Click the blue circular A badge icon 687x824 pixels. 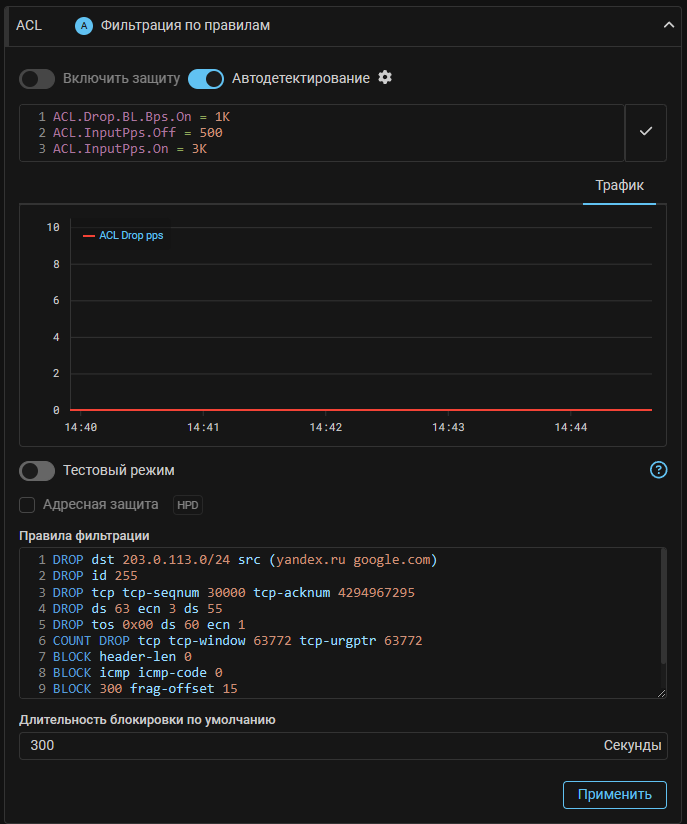84,25
